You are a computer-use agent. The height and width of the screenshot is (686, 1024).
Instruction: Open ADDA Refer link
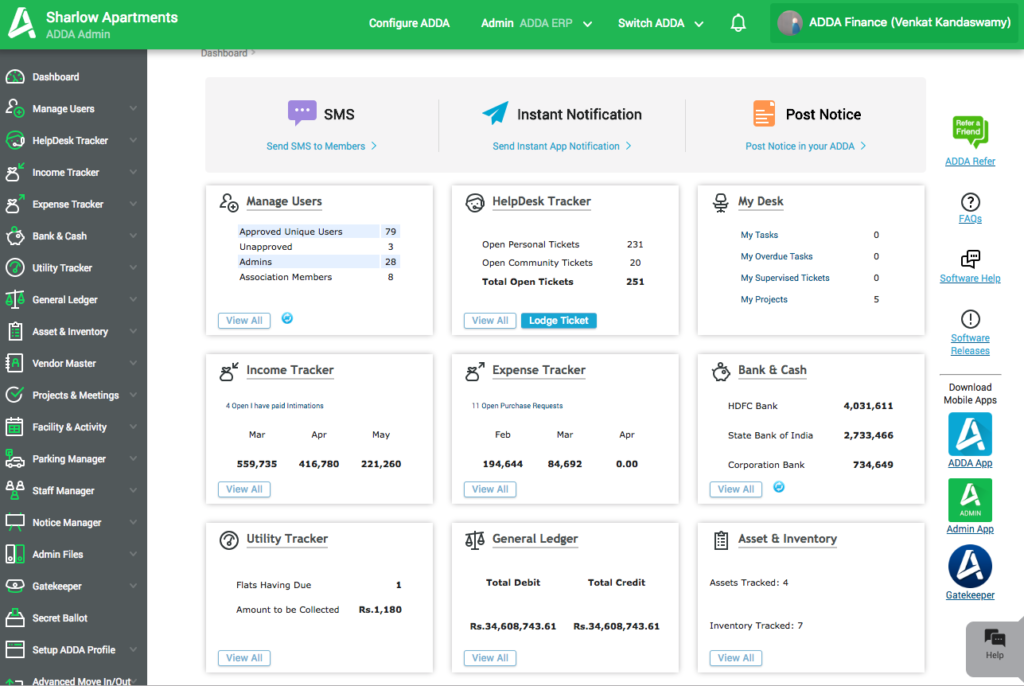(970, 161)
